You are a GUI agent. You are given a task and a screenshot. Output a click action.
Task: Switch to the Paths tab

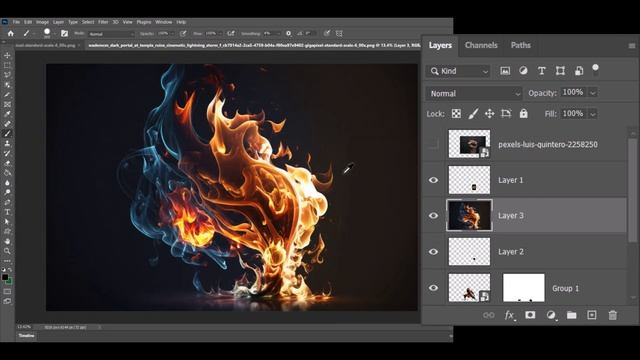(520, 45)
